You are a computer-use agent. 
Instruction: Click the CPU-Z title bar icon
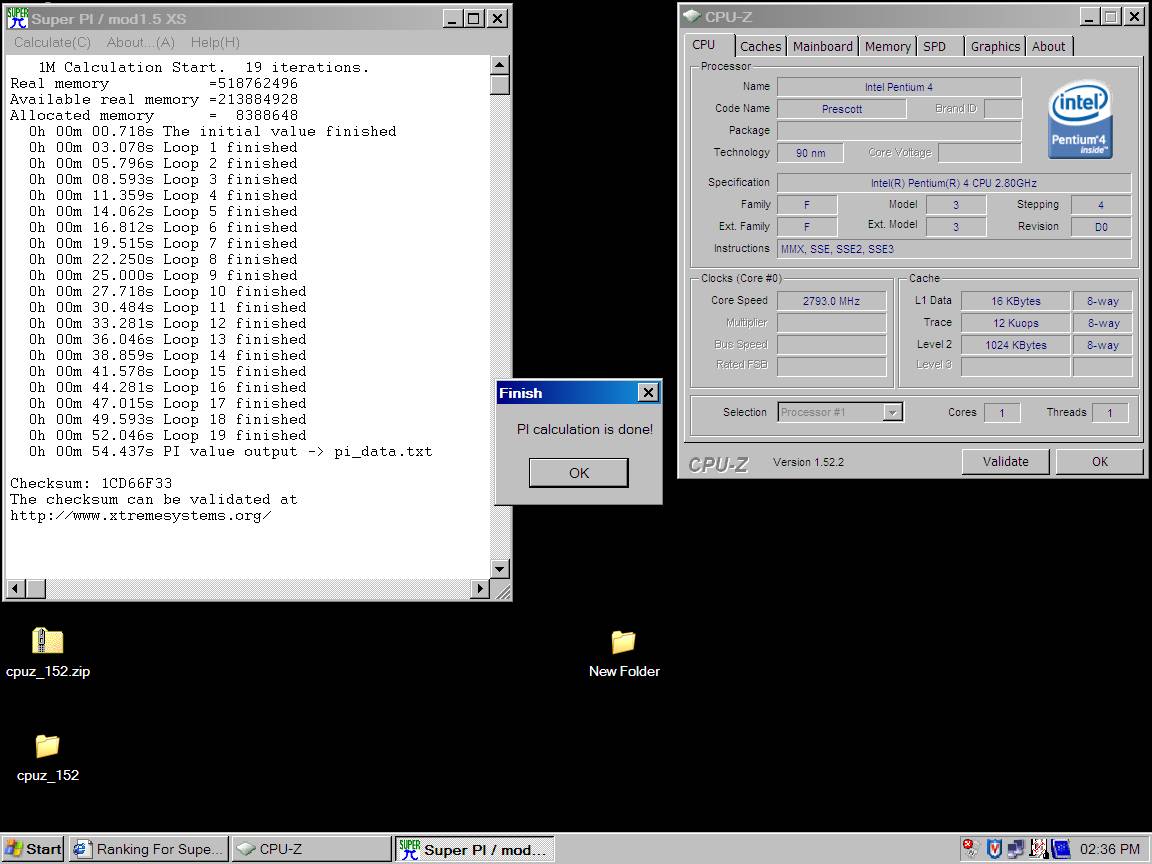(x=691, y=16)
